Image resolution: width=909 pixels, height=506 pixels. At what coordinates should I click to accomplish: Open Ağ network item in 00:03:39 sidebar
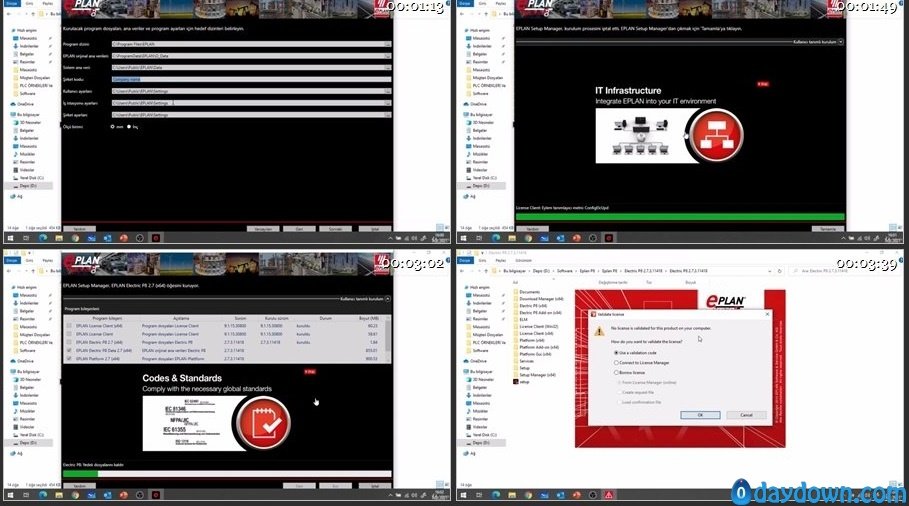470,453
